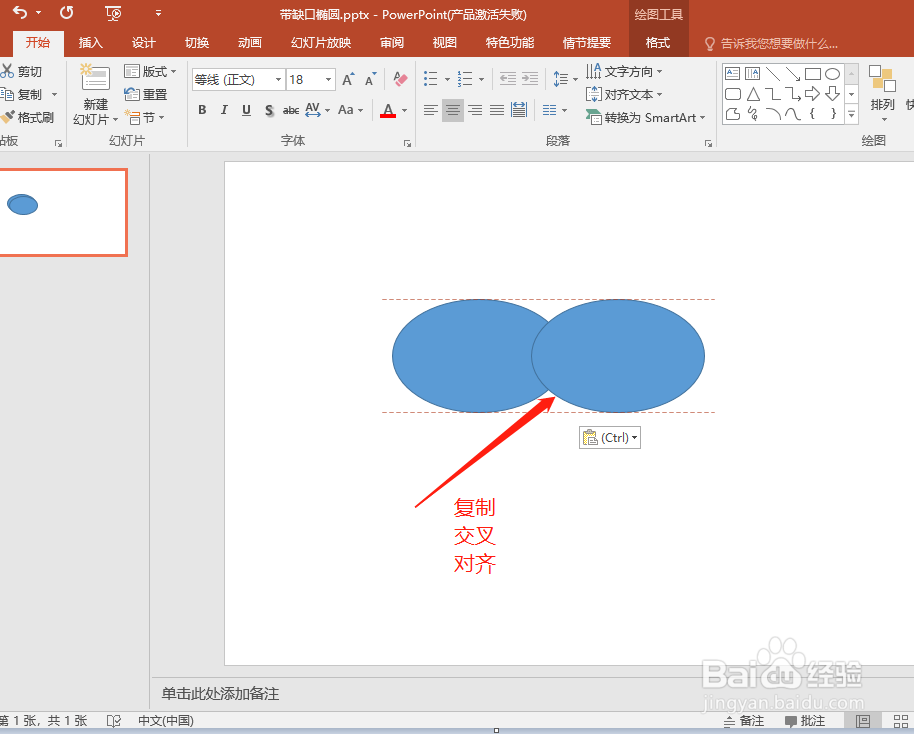914x734 pixels.
Task: Click the distributed alignment icon
Action: point(519,110)
